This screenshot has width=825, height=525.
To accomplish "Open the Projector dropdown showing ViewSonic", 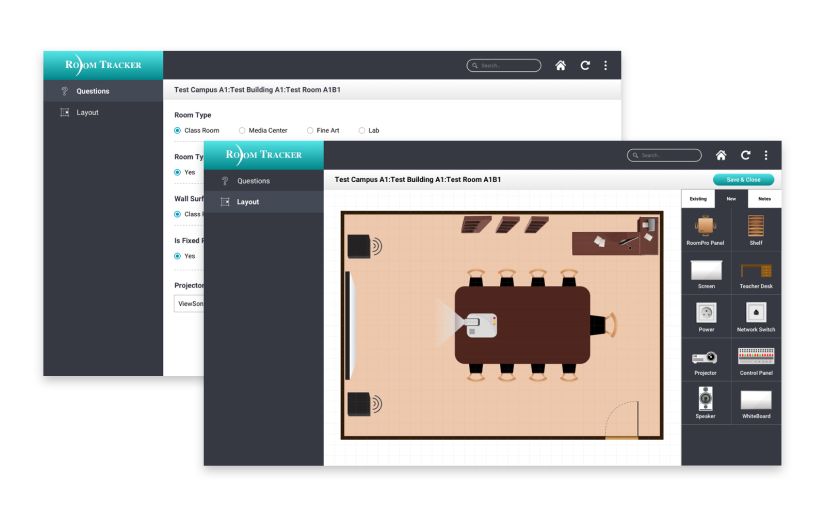I will click(189, 304).
